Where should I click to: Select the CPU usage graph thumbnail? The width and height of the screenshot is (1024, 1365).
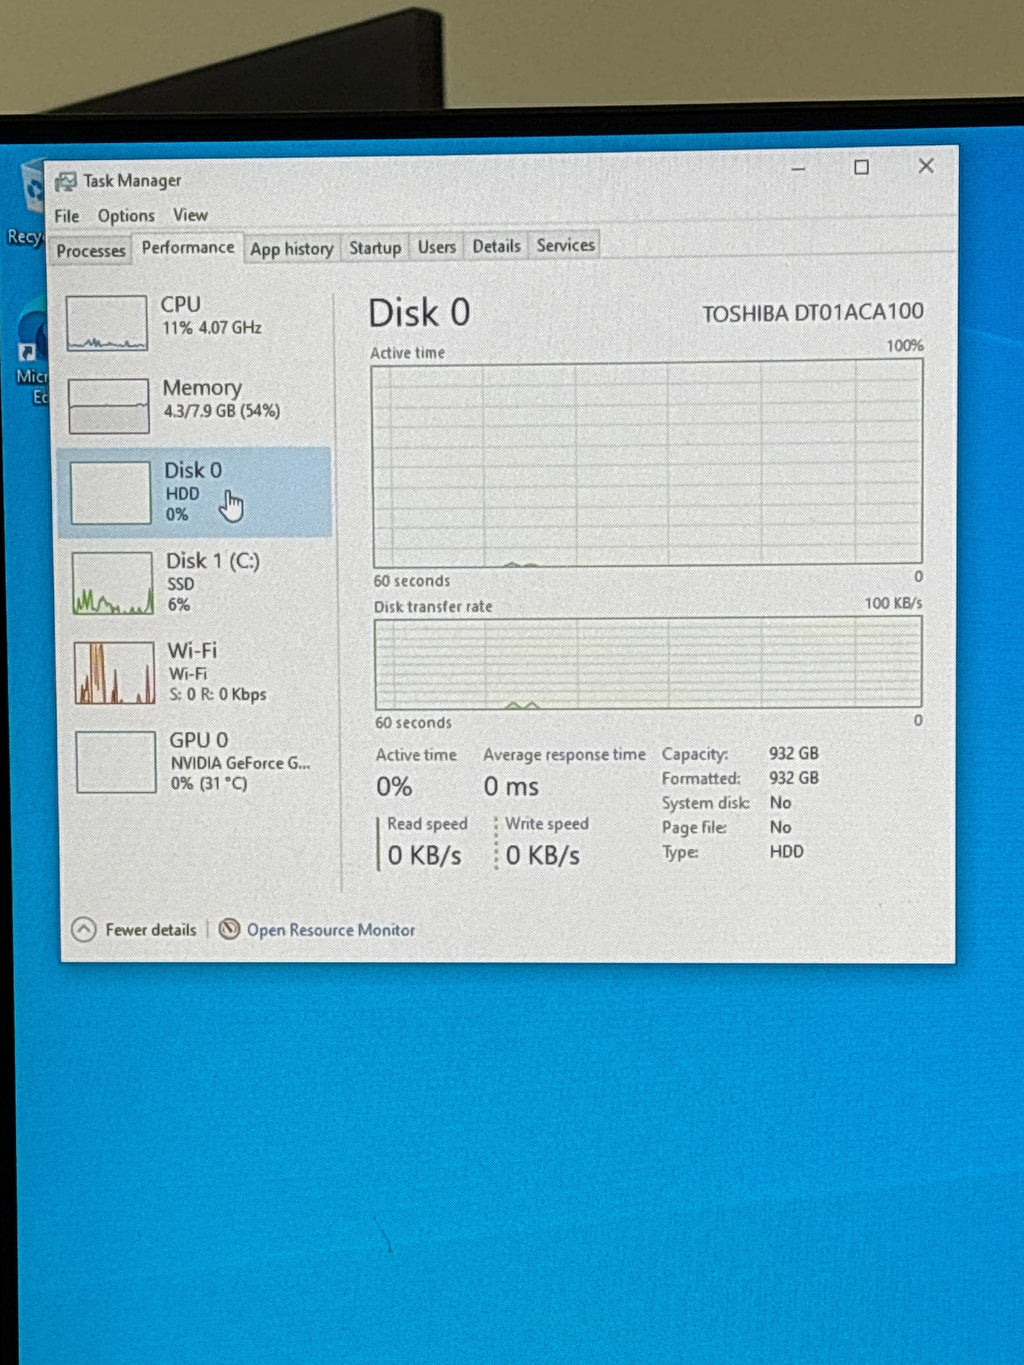[x=107, y=324]
